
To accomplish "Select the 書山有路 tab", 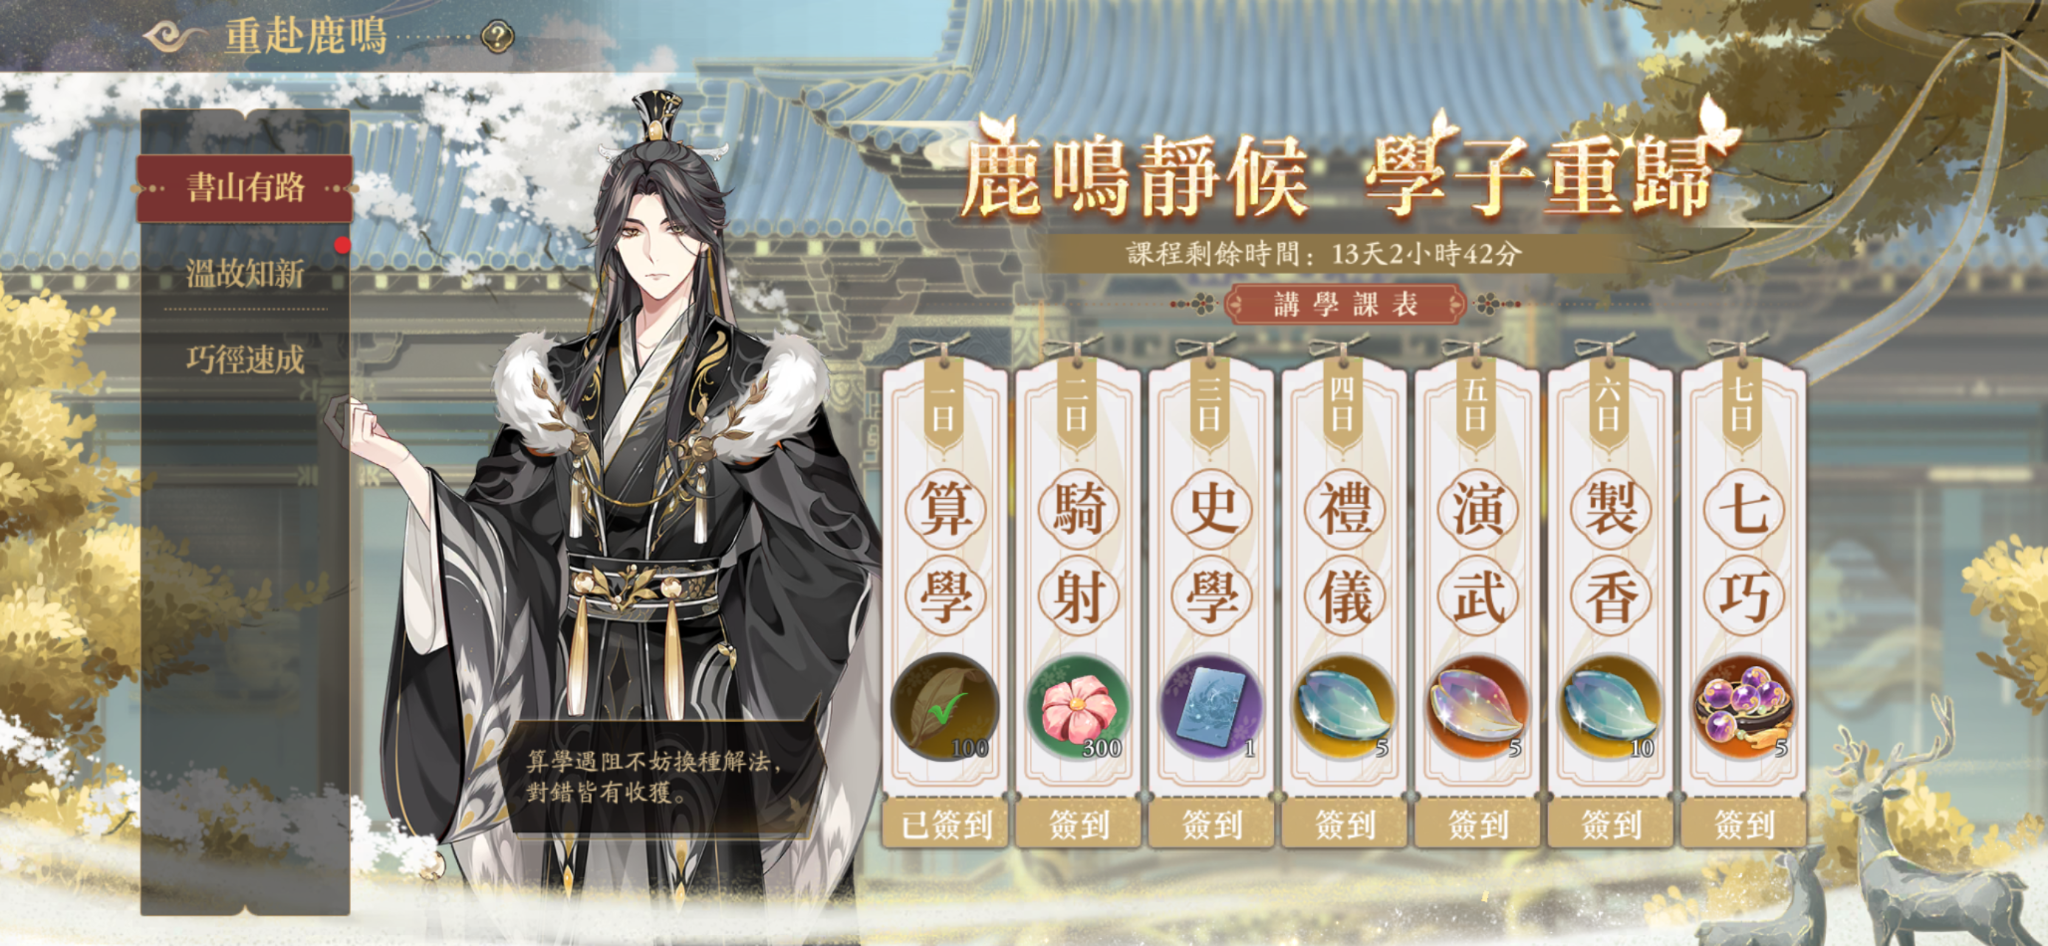I will coord(245,188).
